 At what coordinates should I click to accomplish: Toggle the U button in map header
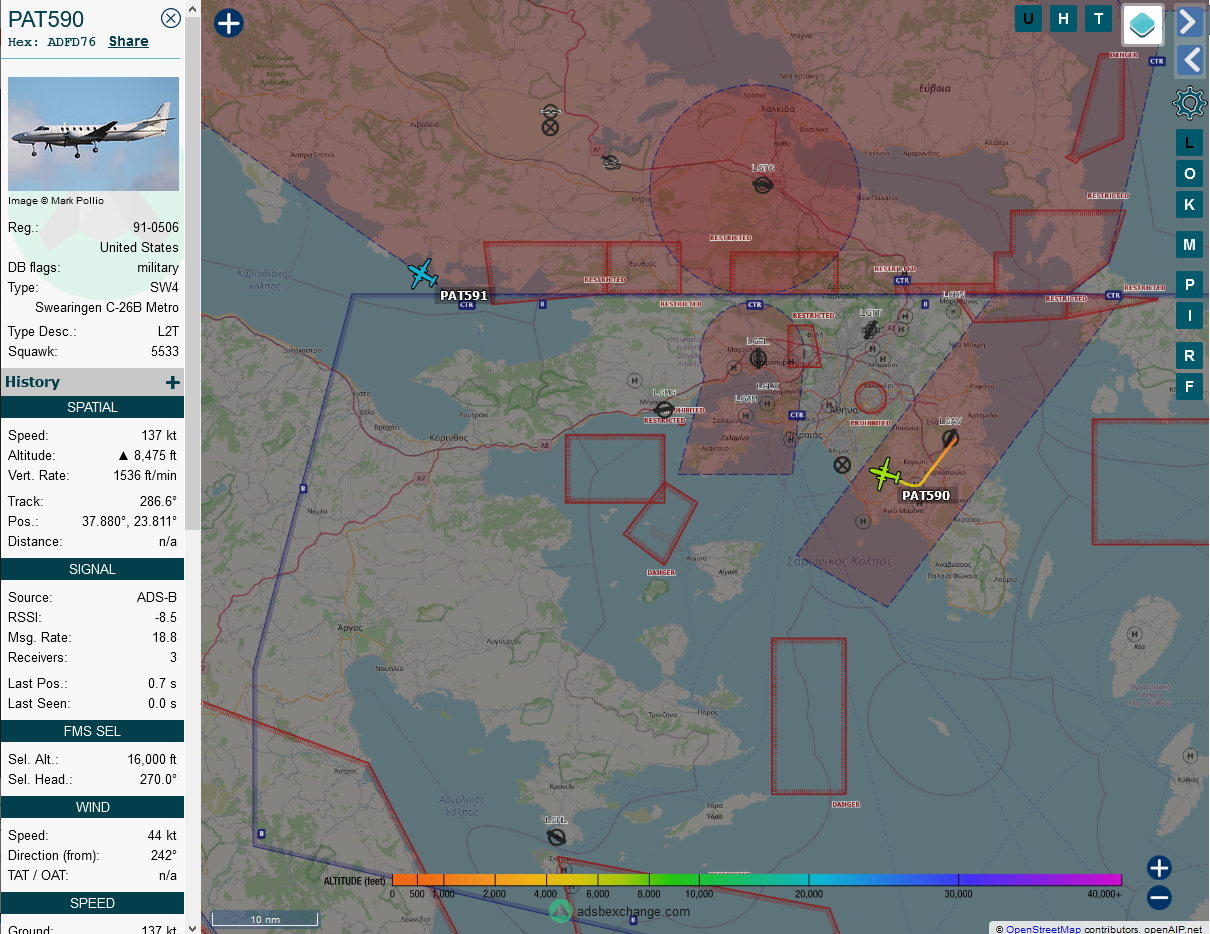click(x=1028, y=18)
